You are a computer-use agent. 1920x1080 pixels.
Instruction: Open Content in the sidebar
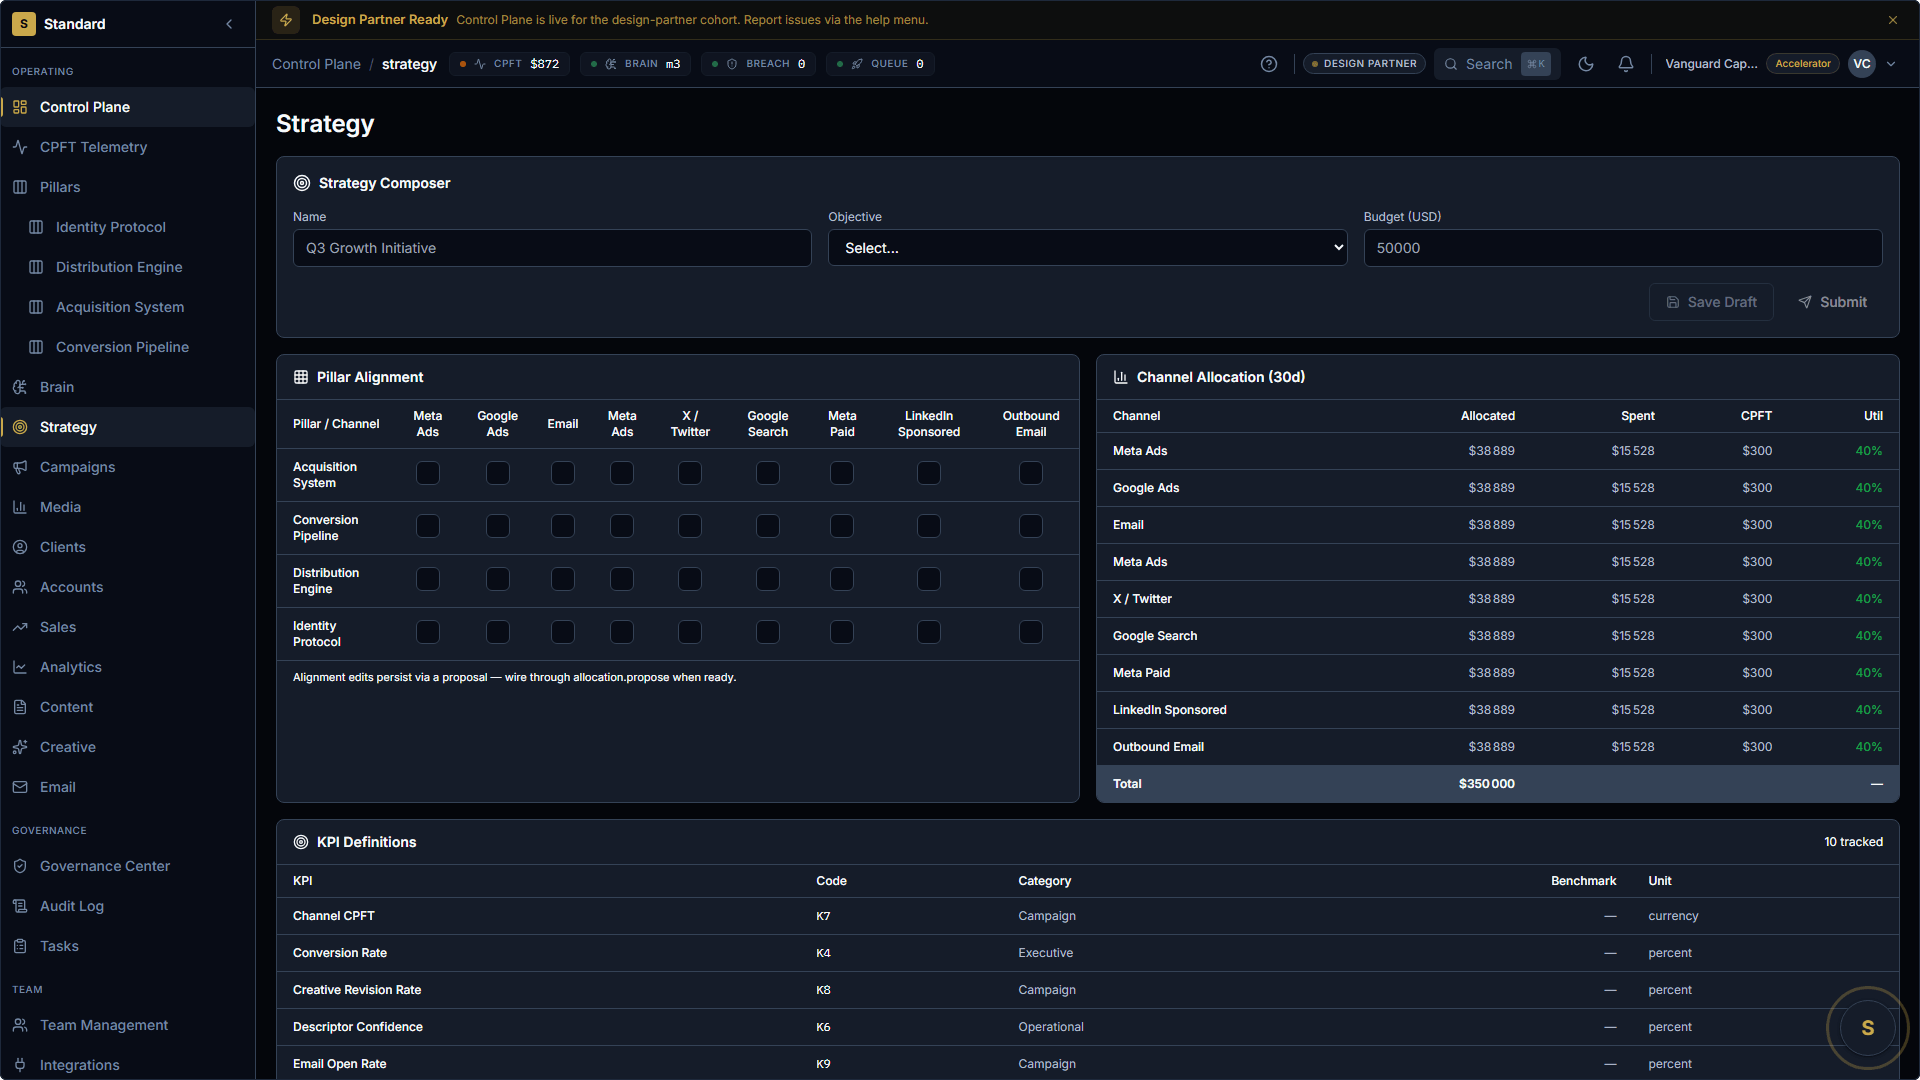(x=127, y=707)
